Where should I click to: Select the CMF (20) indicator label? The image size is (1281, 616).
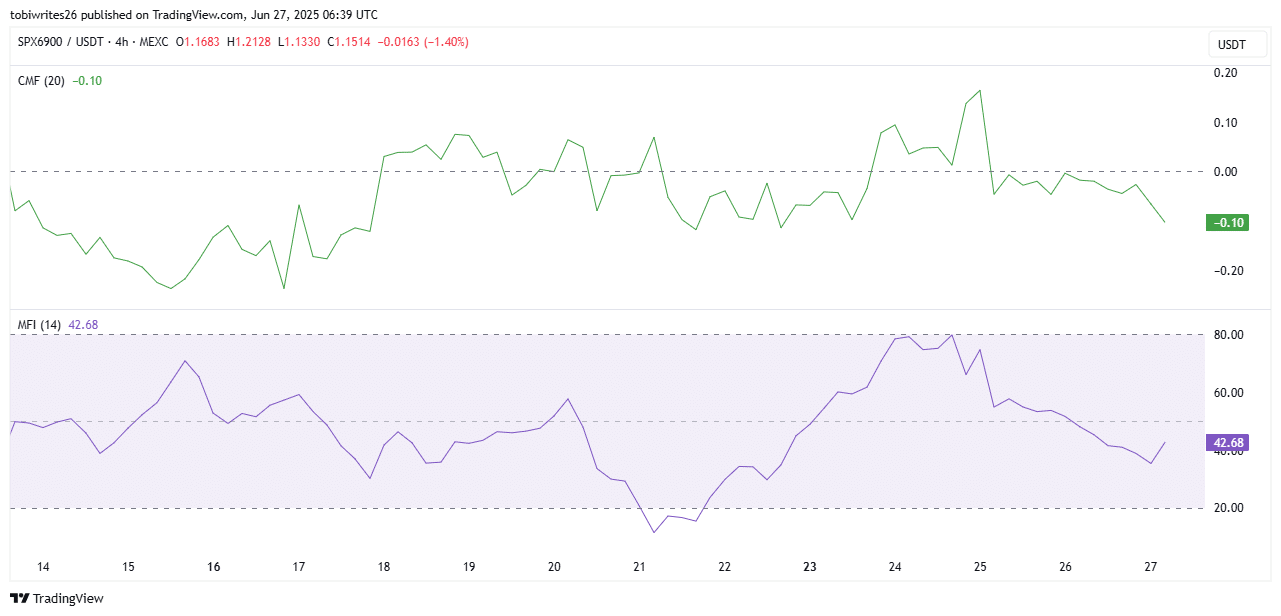click(41, 81)
